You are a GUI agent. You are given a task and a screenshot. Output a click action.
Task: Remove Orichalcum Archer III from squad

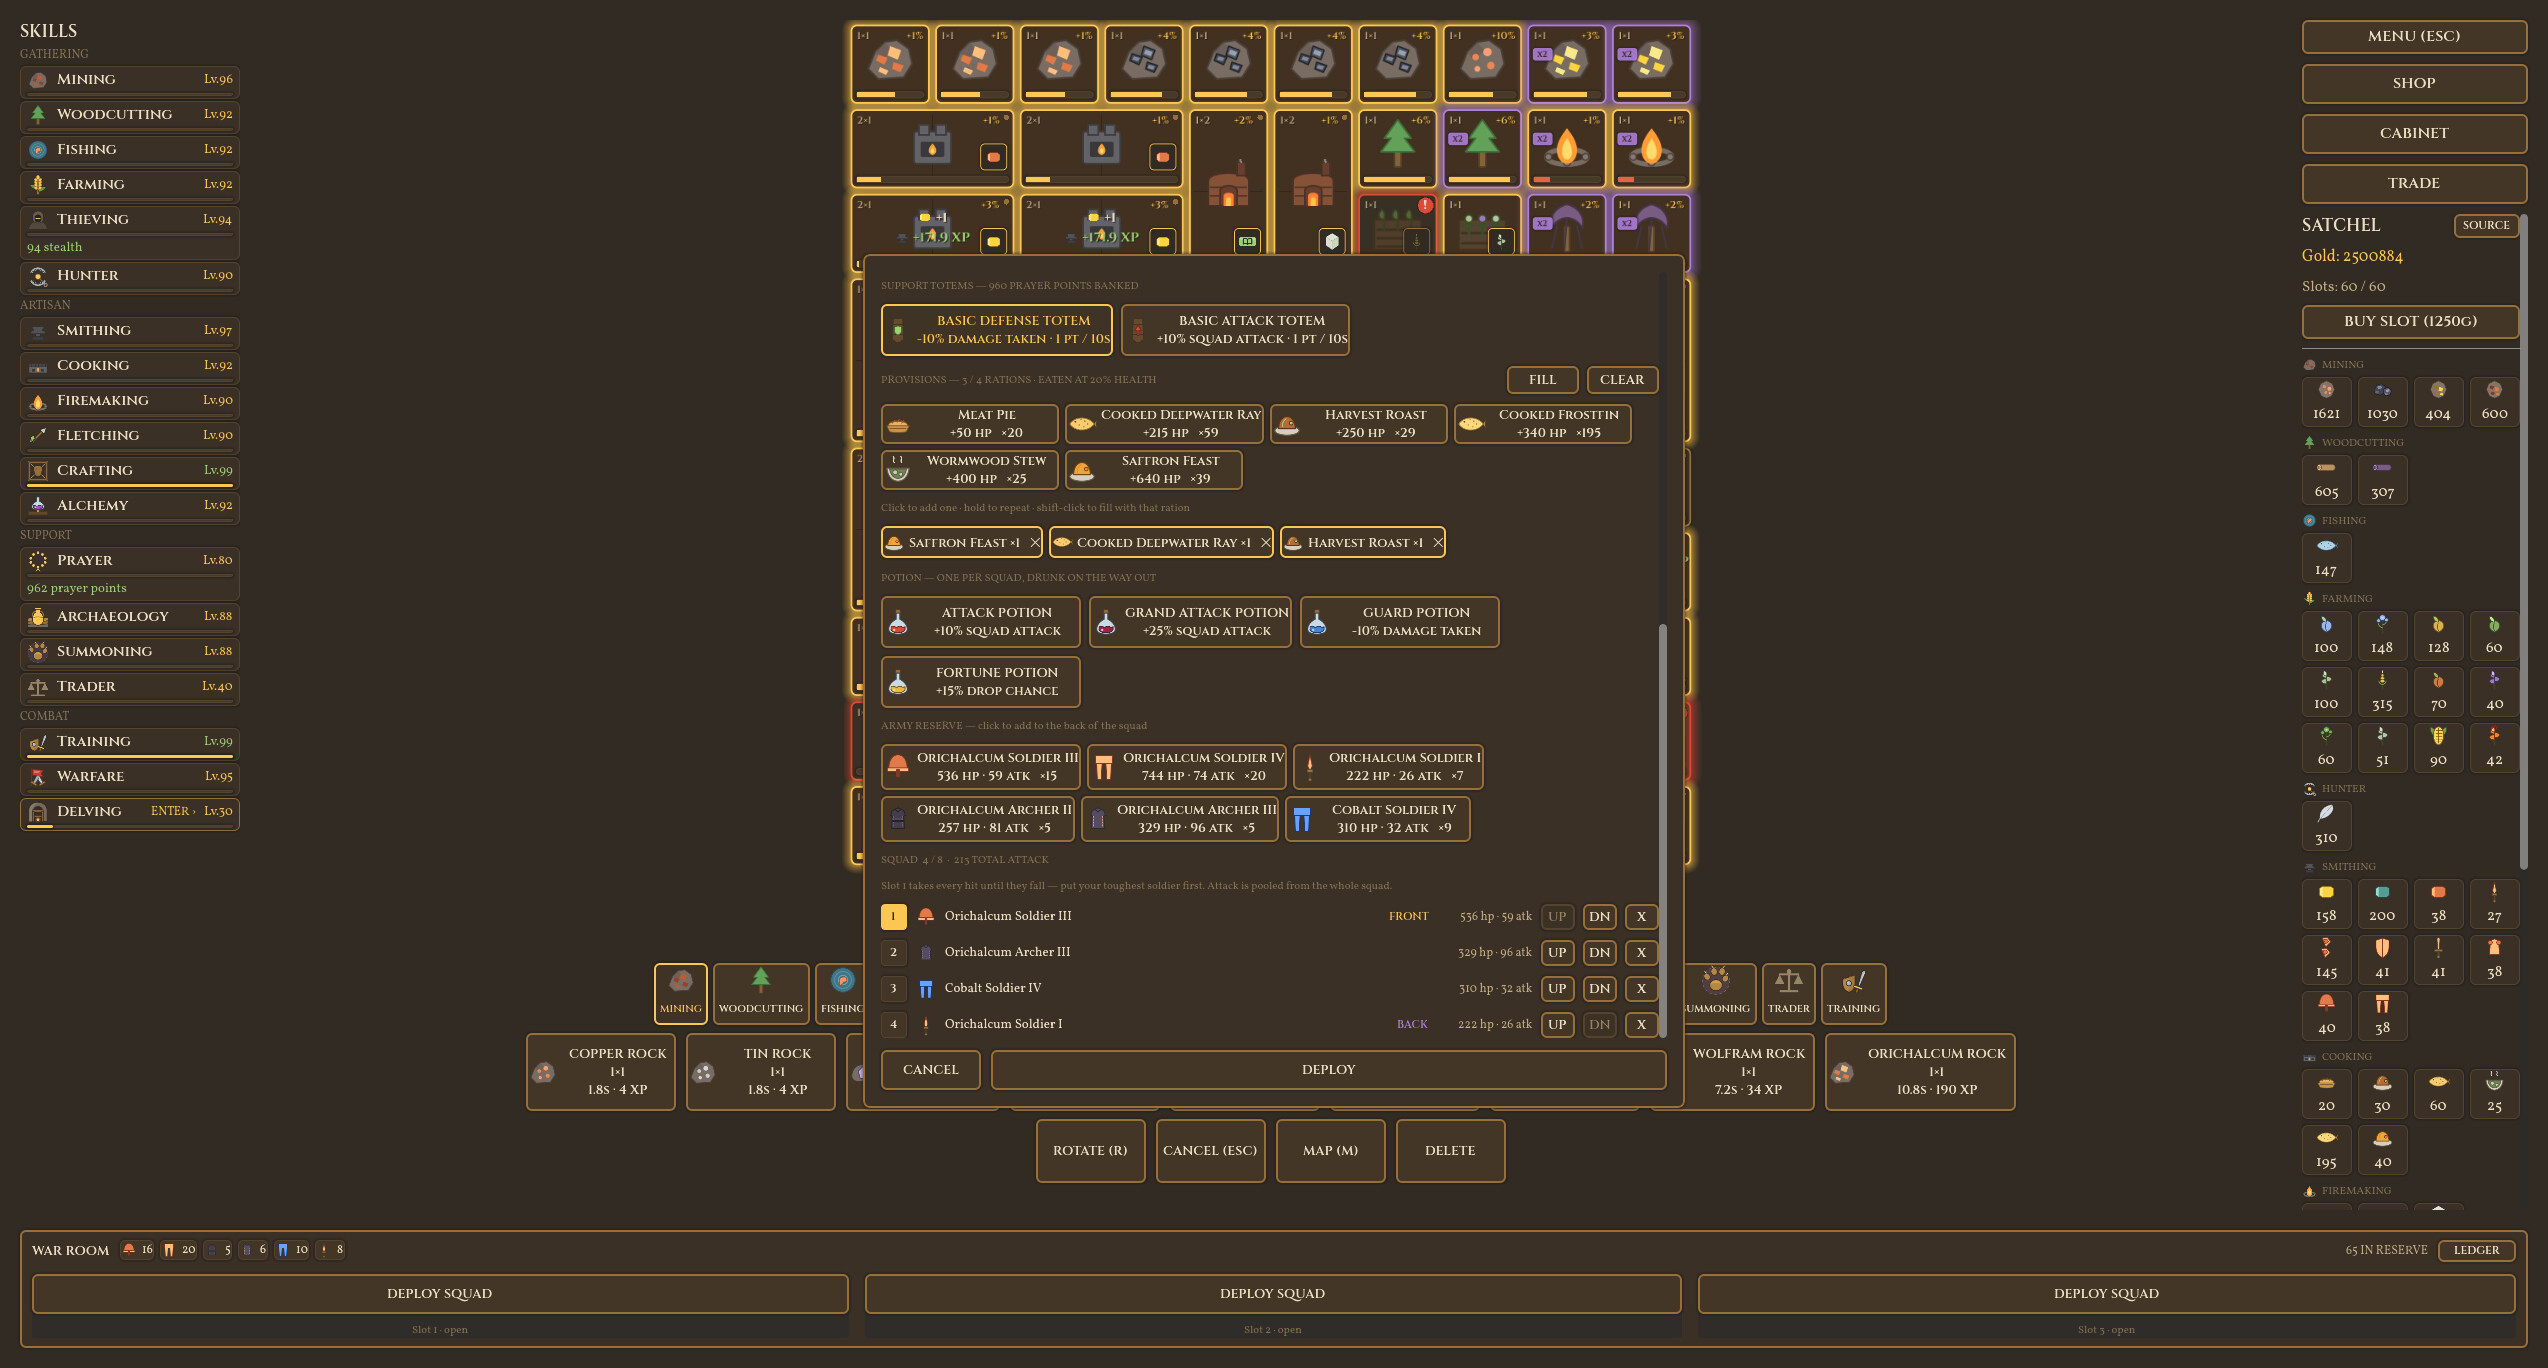[x=1641, y=952]
